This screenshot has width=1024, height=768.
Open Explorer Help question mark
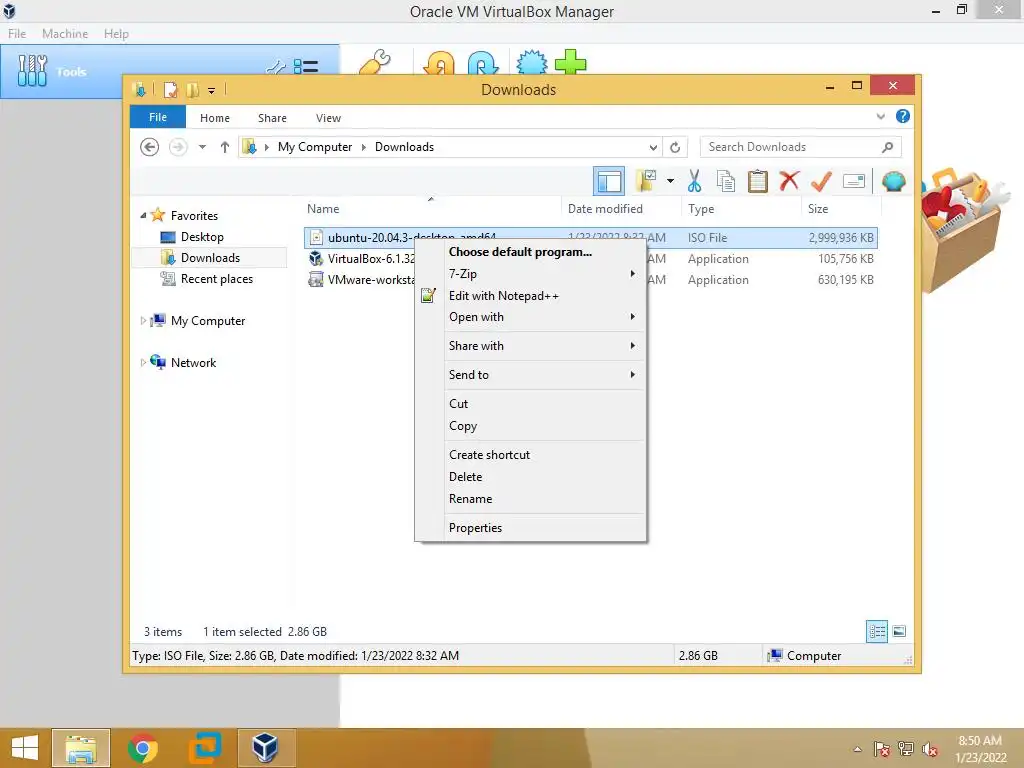[903, 116]
